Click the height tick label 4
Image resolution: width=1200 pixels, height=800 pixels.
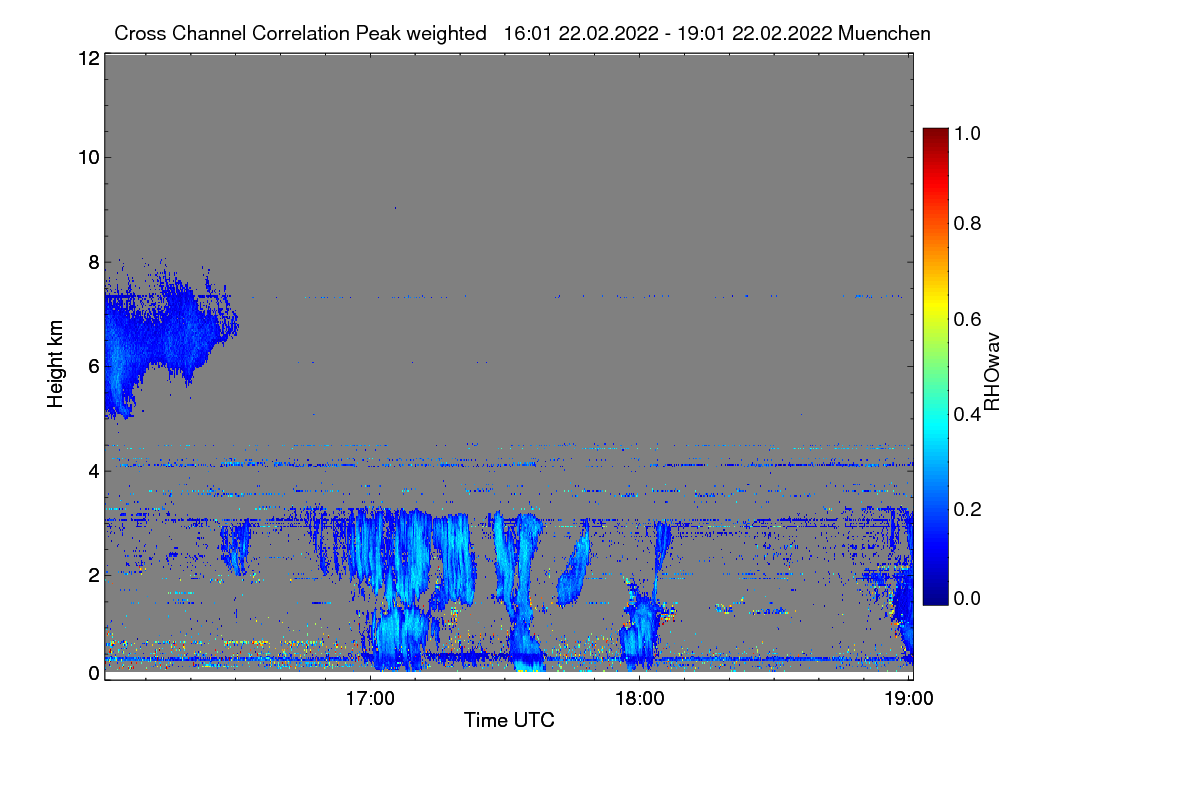click(x=92, y=470)
